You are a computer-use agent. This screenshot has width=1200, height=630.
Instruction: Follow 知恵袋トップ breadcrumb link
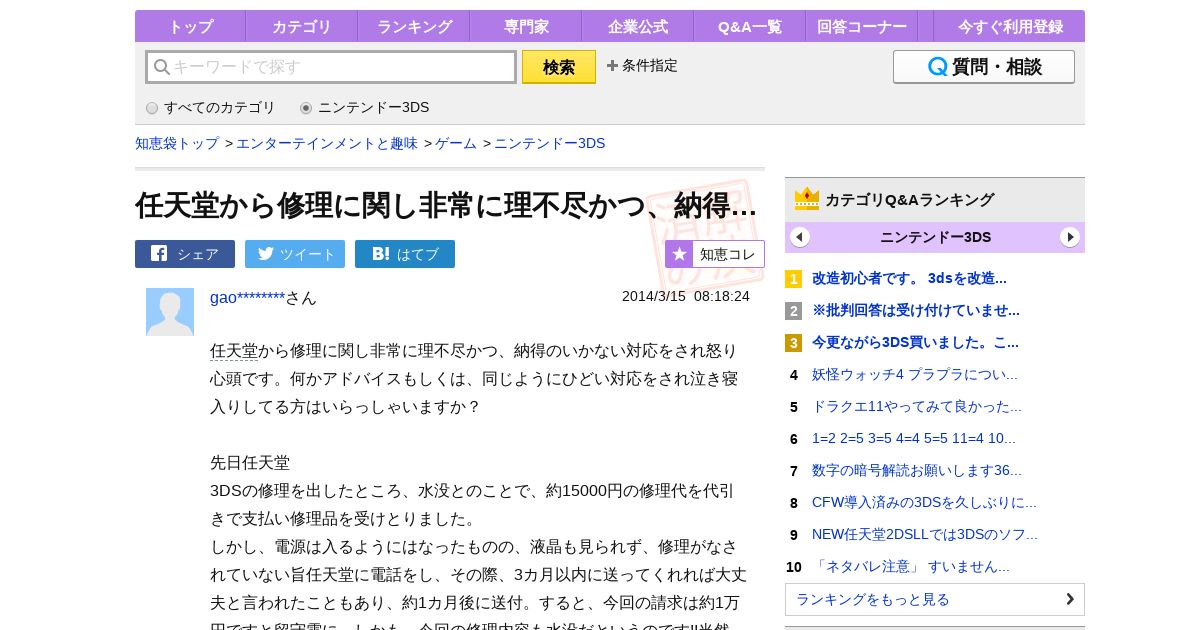point(177,143)
